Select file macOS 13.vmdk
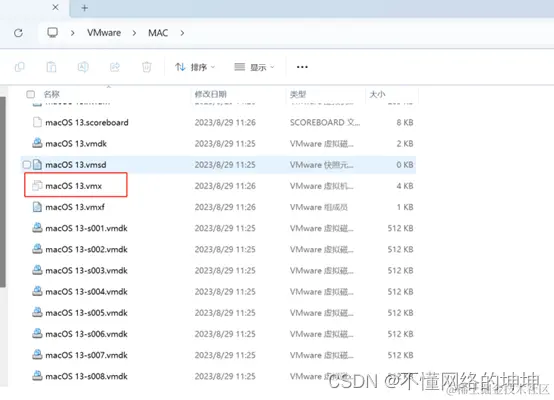This screenshot has width=554, height=400. (76, 144)
